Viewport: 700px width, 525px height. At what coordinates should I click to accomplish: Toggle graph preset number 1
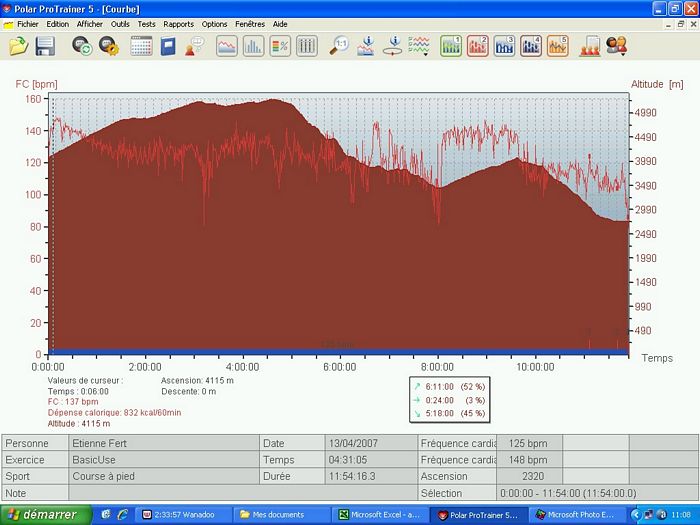[x=451, y=46]
